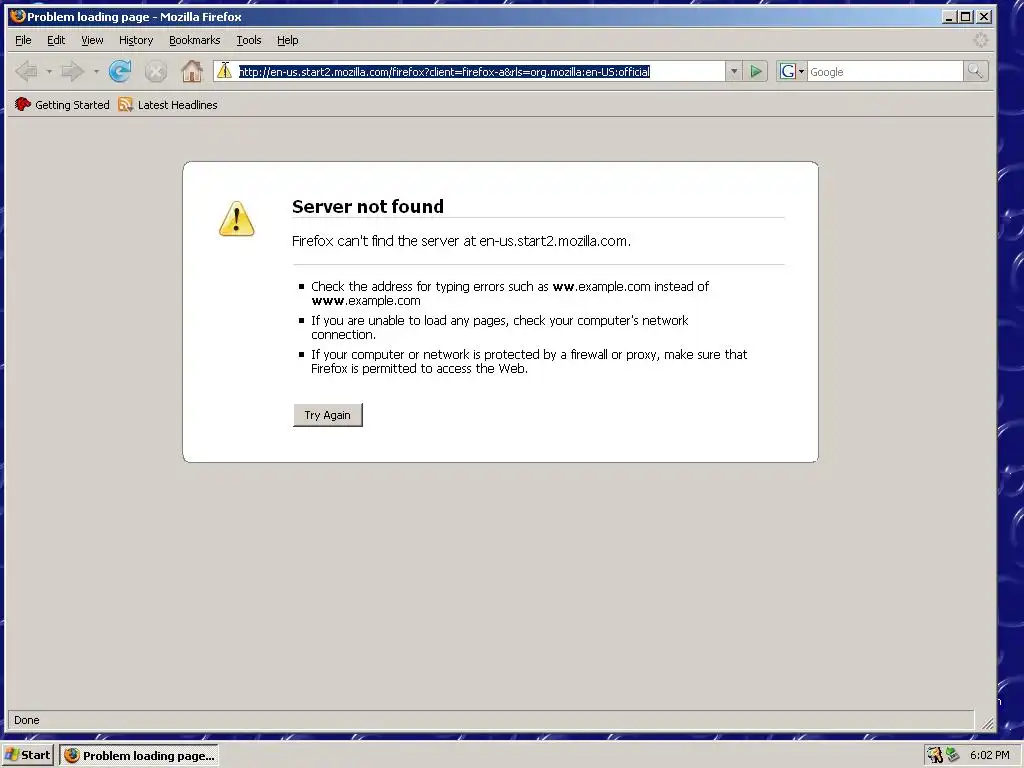
Task: Click the window resize grip corner
Action: 987,723
